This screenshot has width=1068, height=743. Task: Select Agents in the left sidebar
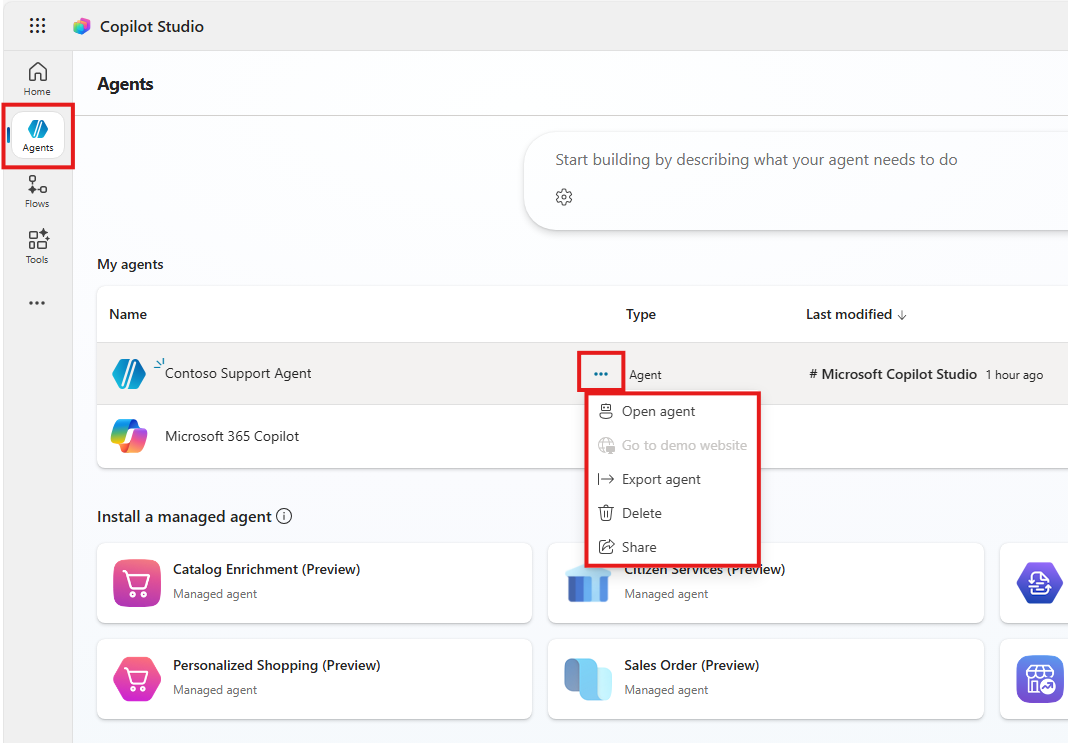38,136
